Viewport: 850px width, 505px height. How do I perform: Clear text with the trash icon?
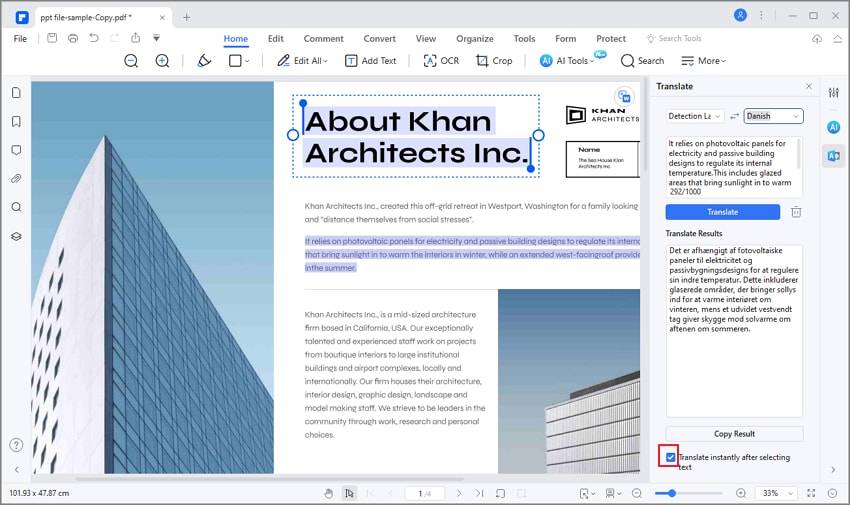click(796, 212)
